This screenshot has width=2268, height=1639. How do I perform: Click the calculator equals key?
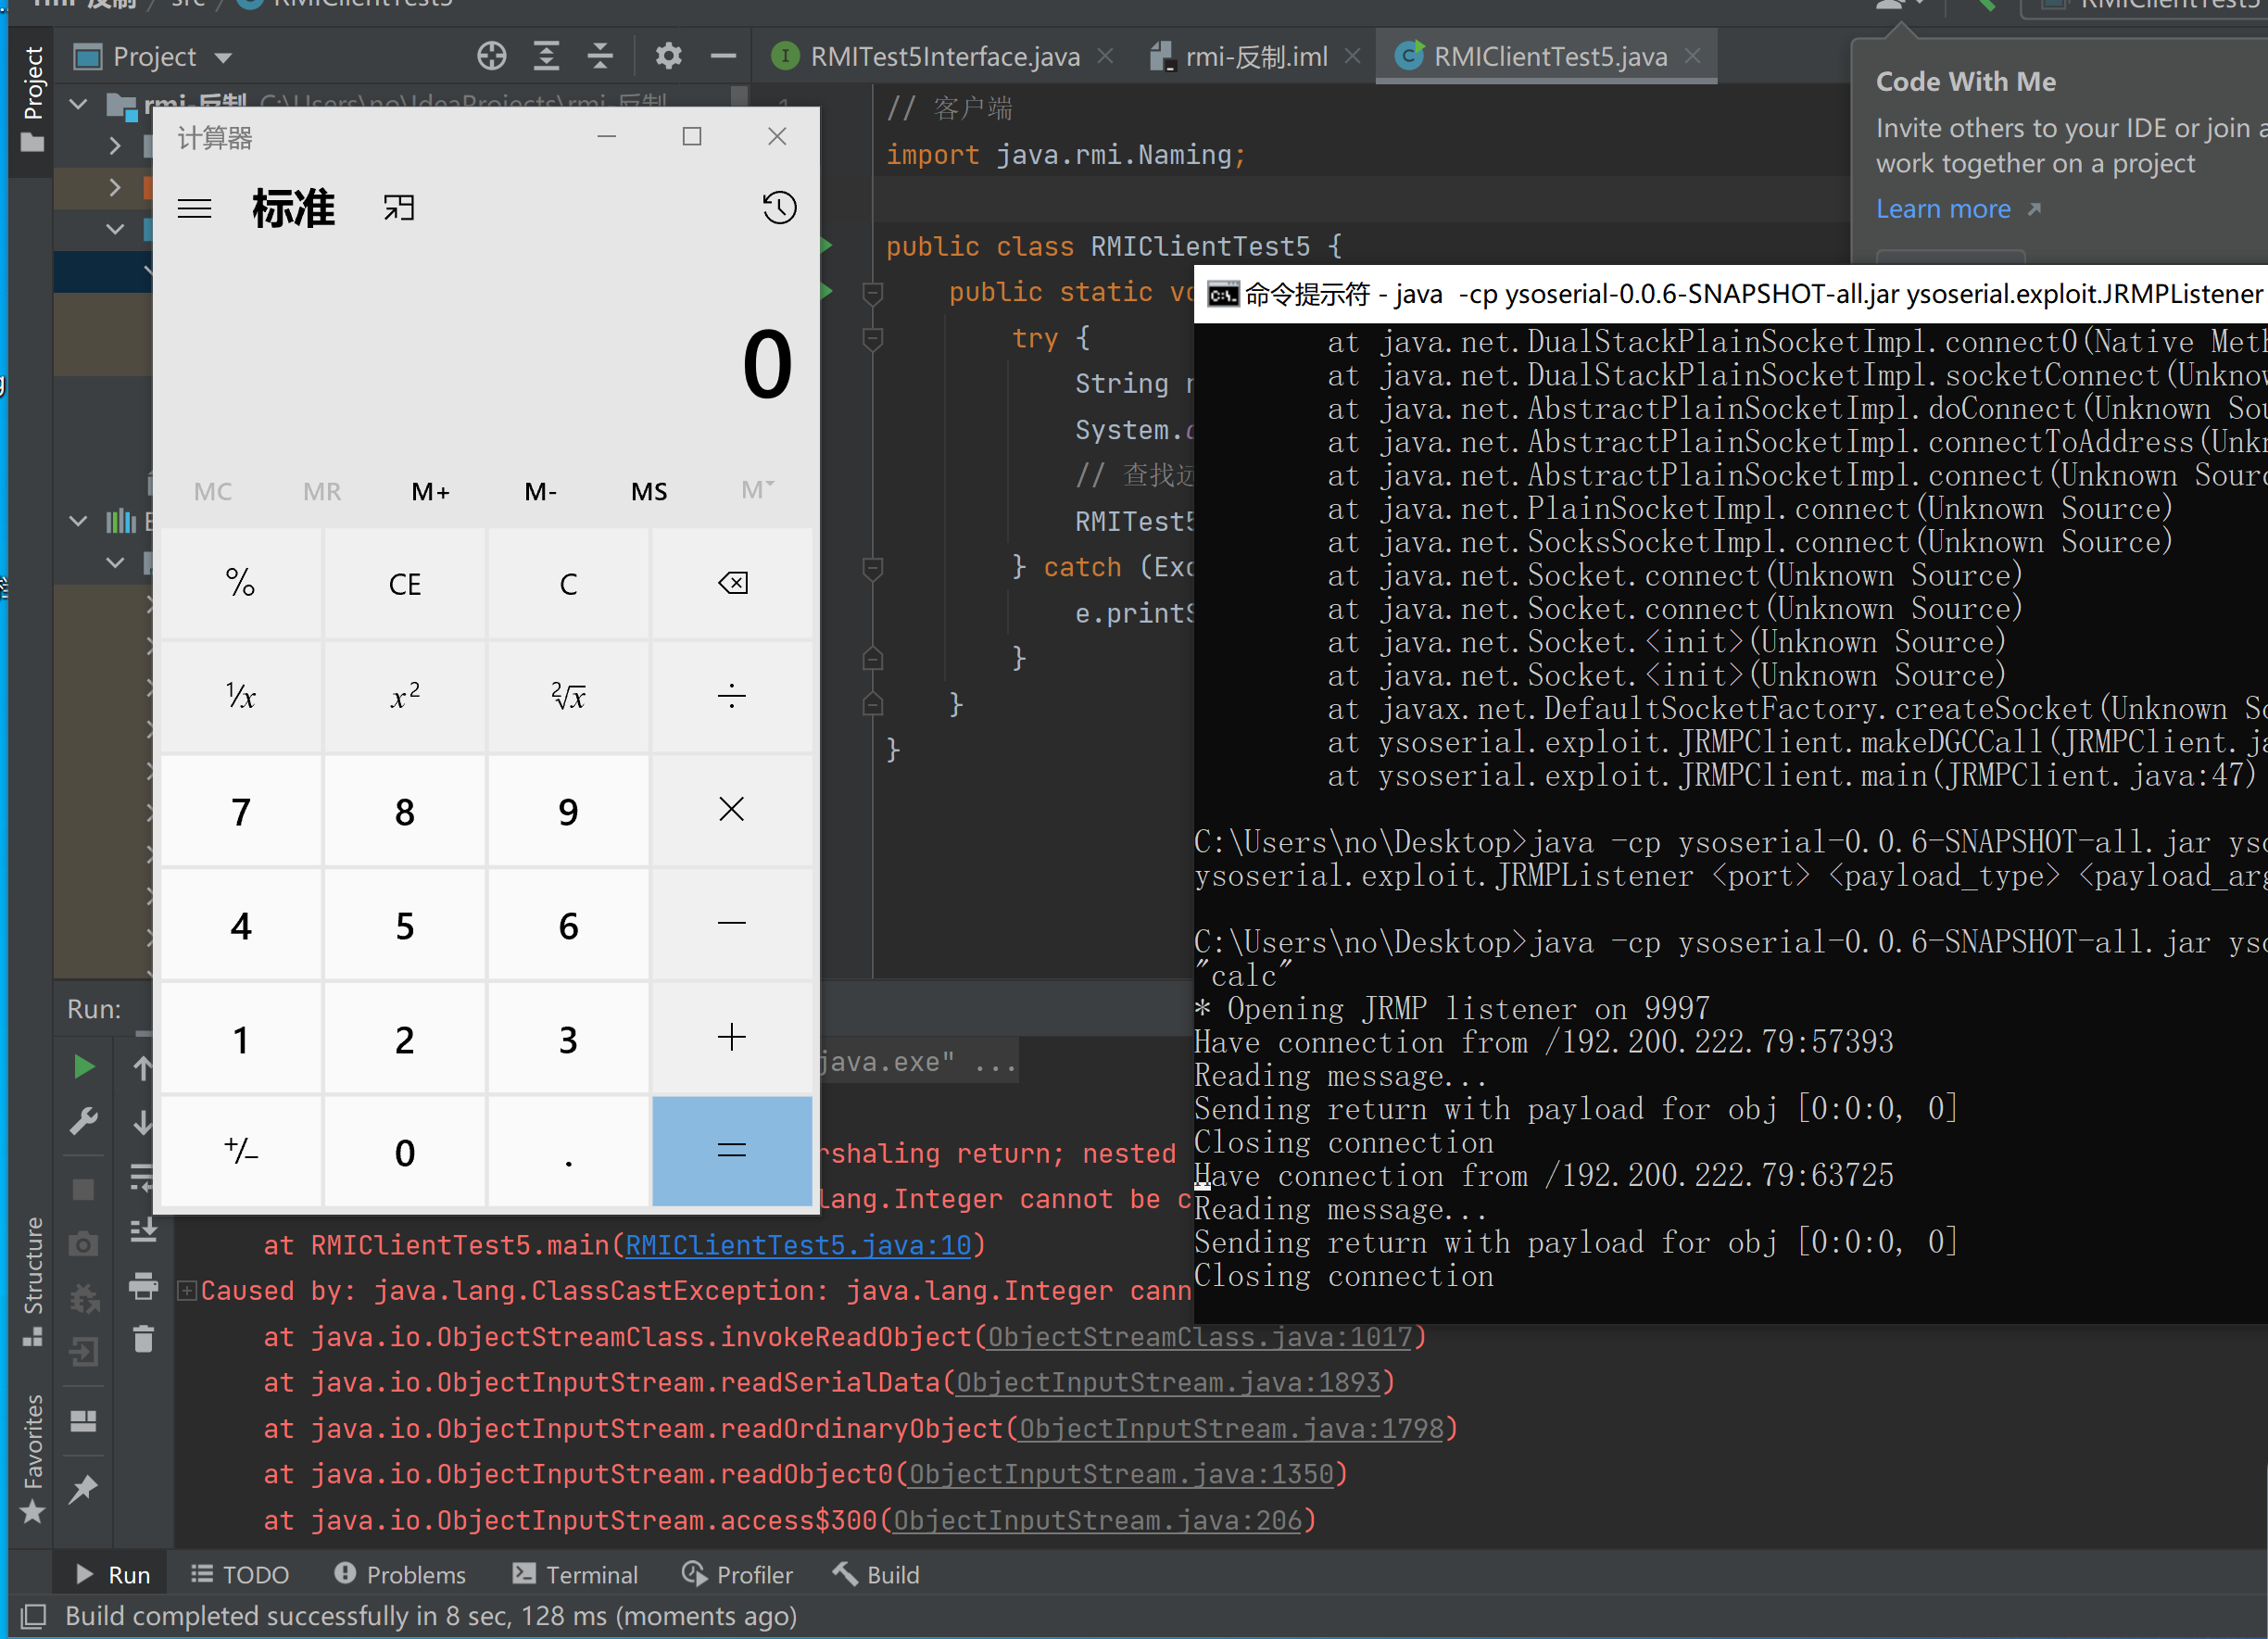[x=732, y=1152]
